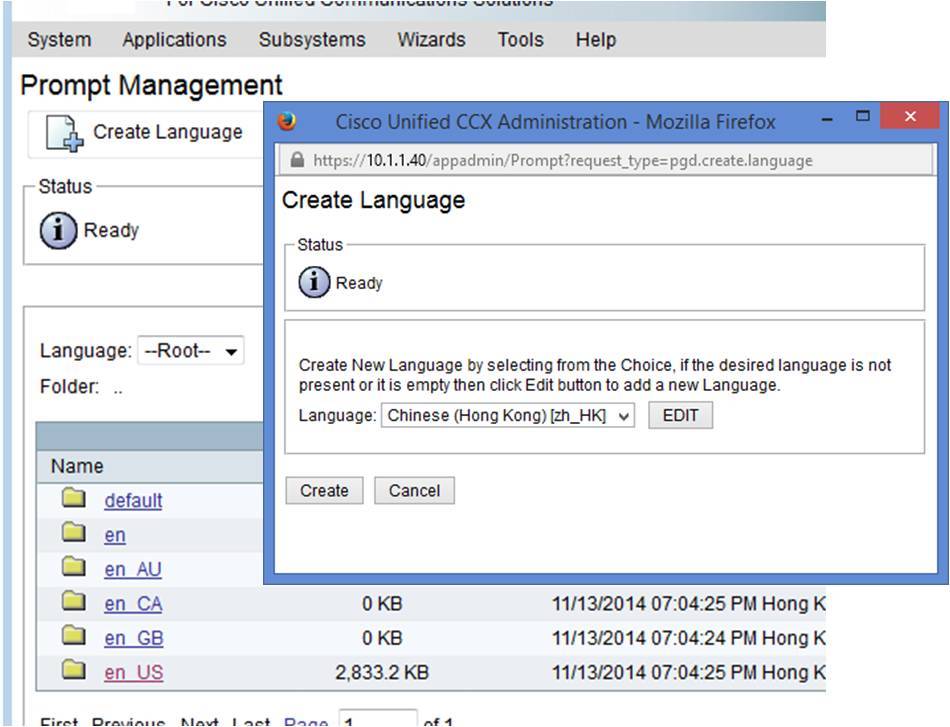Click the Create Language toolbar label

coord(168,132)
